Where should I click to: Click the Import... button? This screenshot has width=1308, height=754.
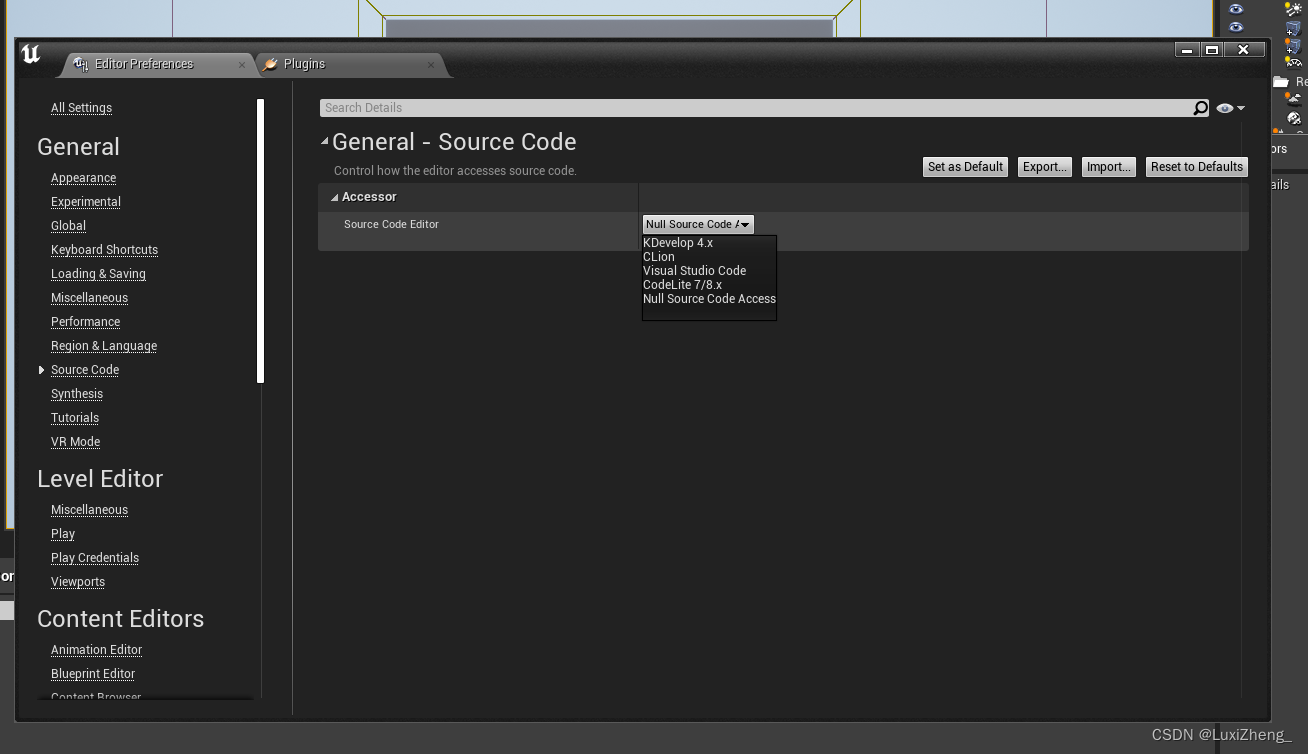coord(1108,167)
